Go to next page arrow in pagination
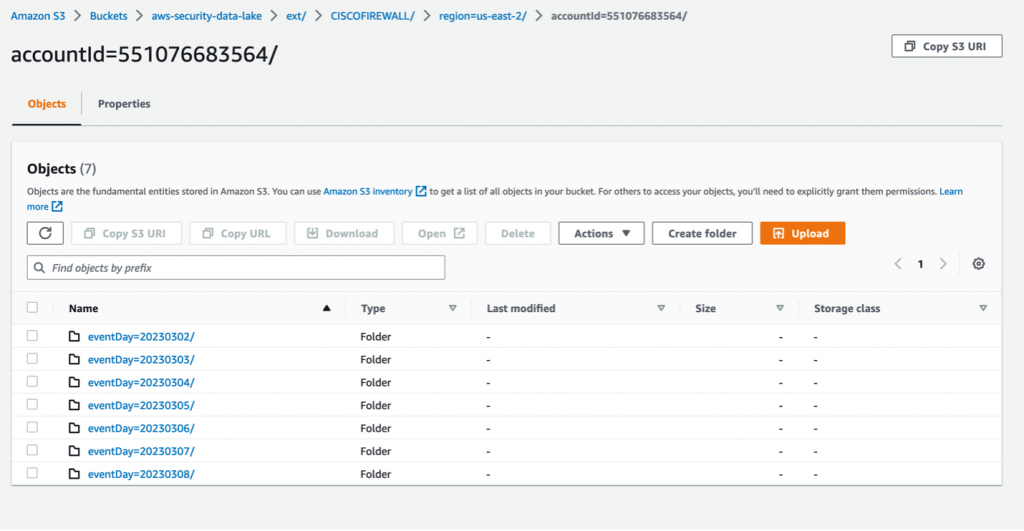 coord(943,264)
